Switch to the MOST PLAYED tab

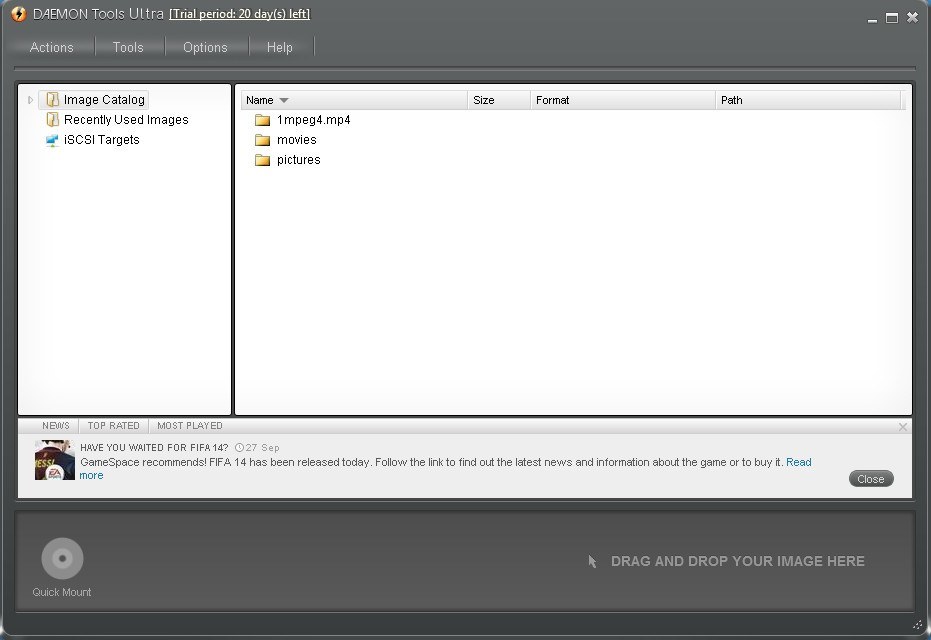pyautogui.click(x=189, y=425)
